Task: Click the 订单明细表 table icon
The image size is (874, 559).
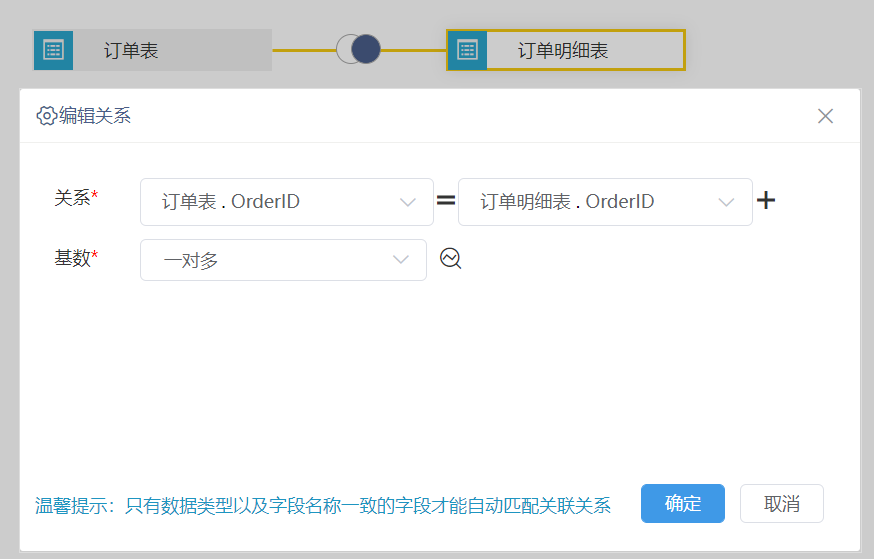Action: pyautogui.click(x=467, y=50)
